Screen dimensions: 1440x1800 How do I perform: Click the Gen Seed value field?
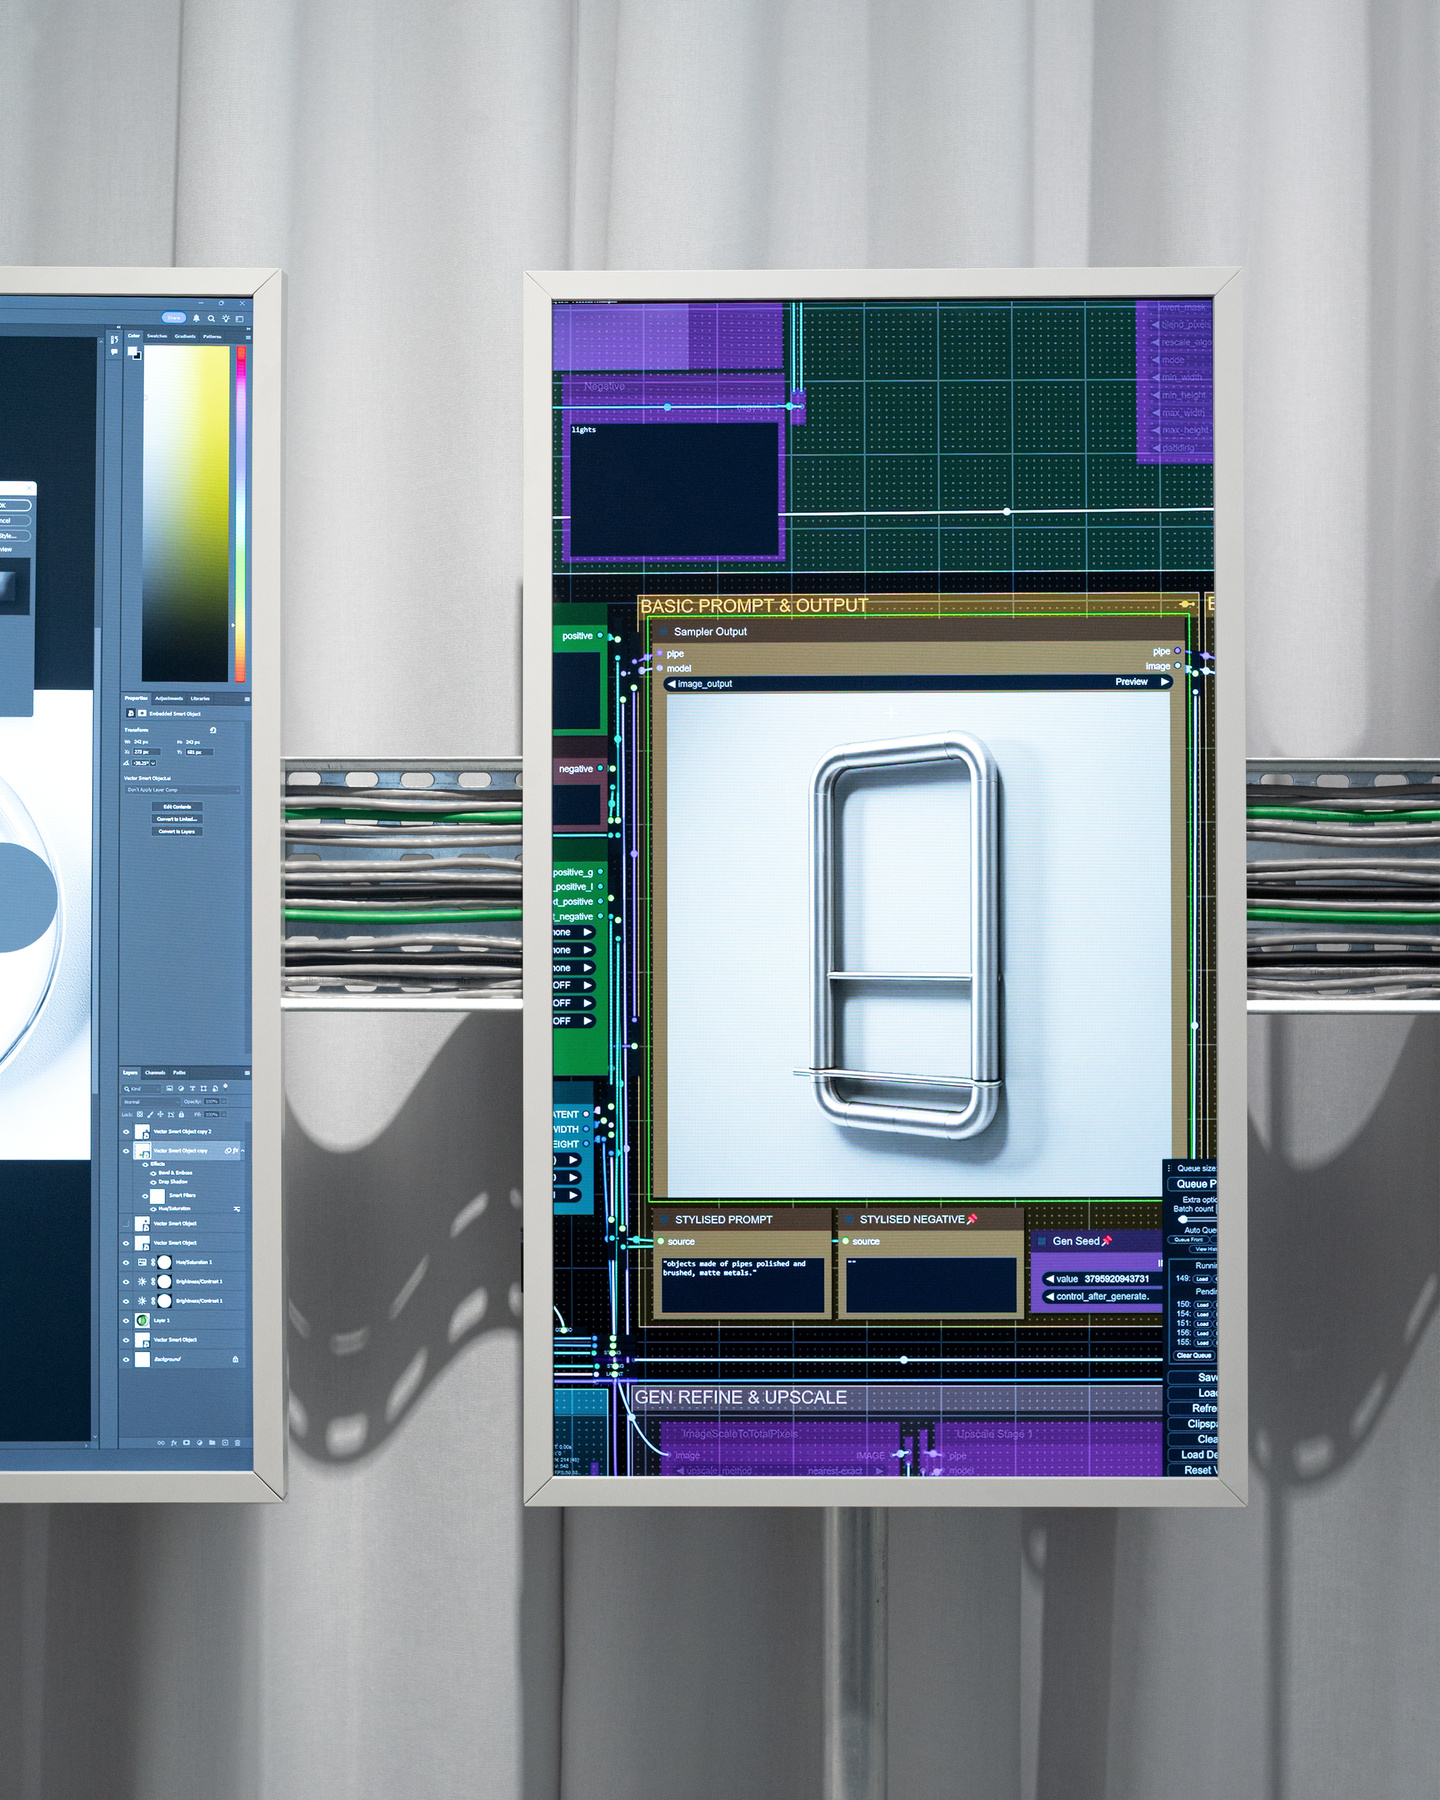click(1100, 1279)
